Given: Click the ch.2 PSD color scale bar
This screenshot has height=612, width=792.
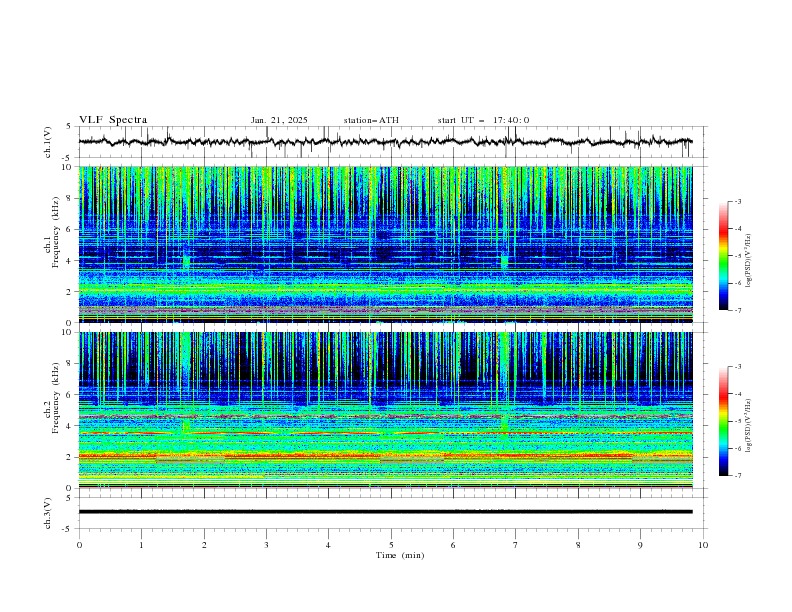Looking at the screenshot, I should [723, 421].
